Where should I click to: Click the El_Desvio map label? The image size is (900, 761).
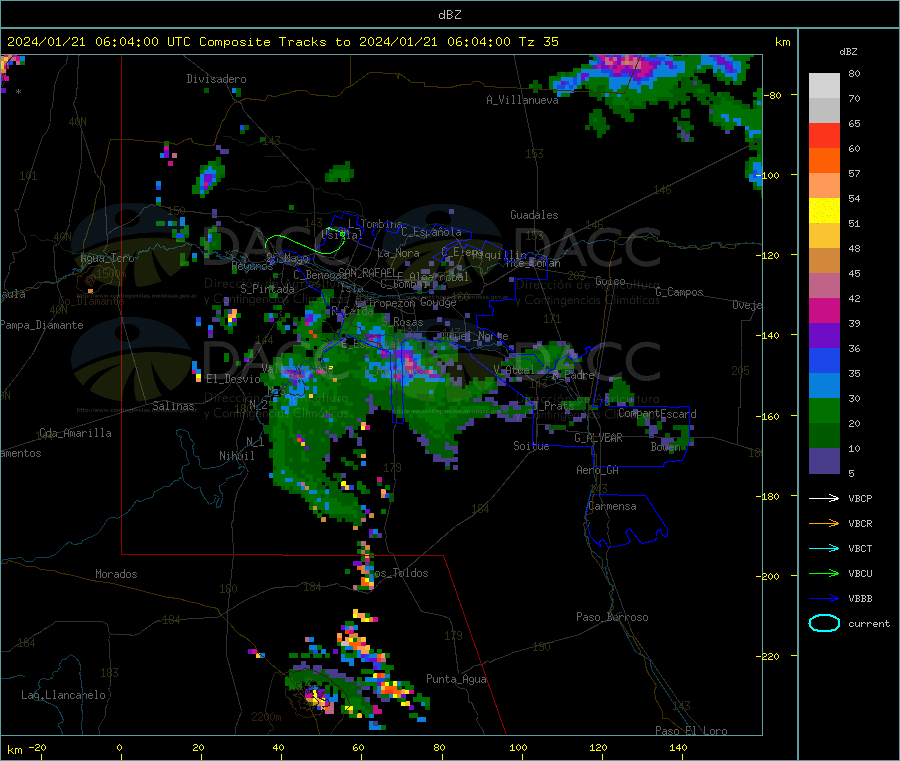pos(233,379)
